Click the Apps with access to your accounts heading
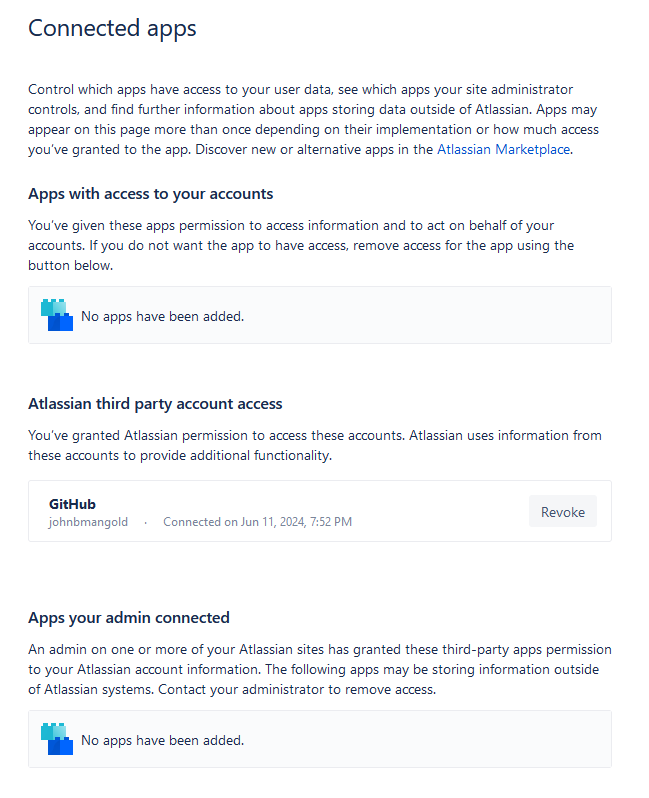 coord(151,194)
